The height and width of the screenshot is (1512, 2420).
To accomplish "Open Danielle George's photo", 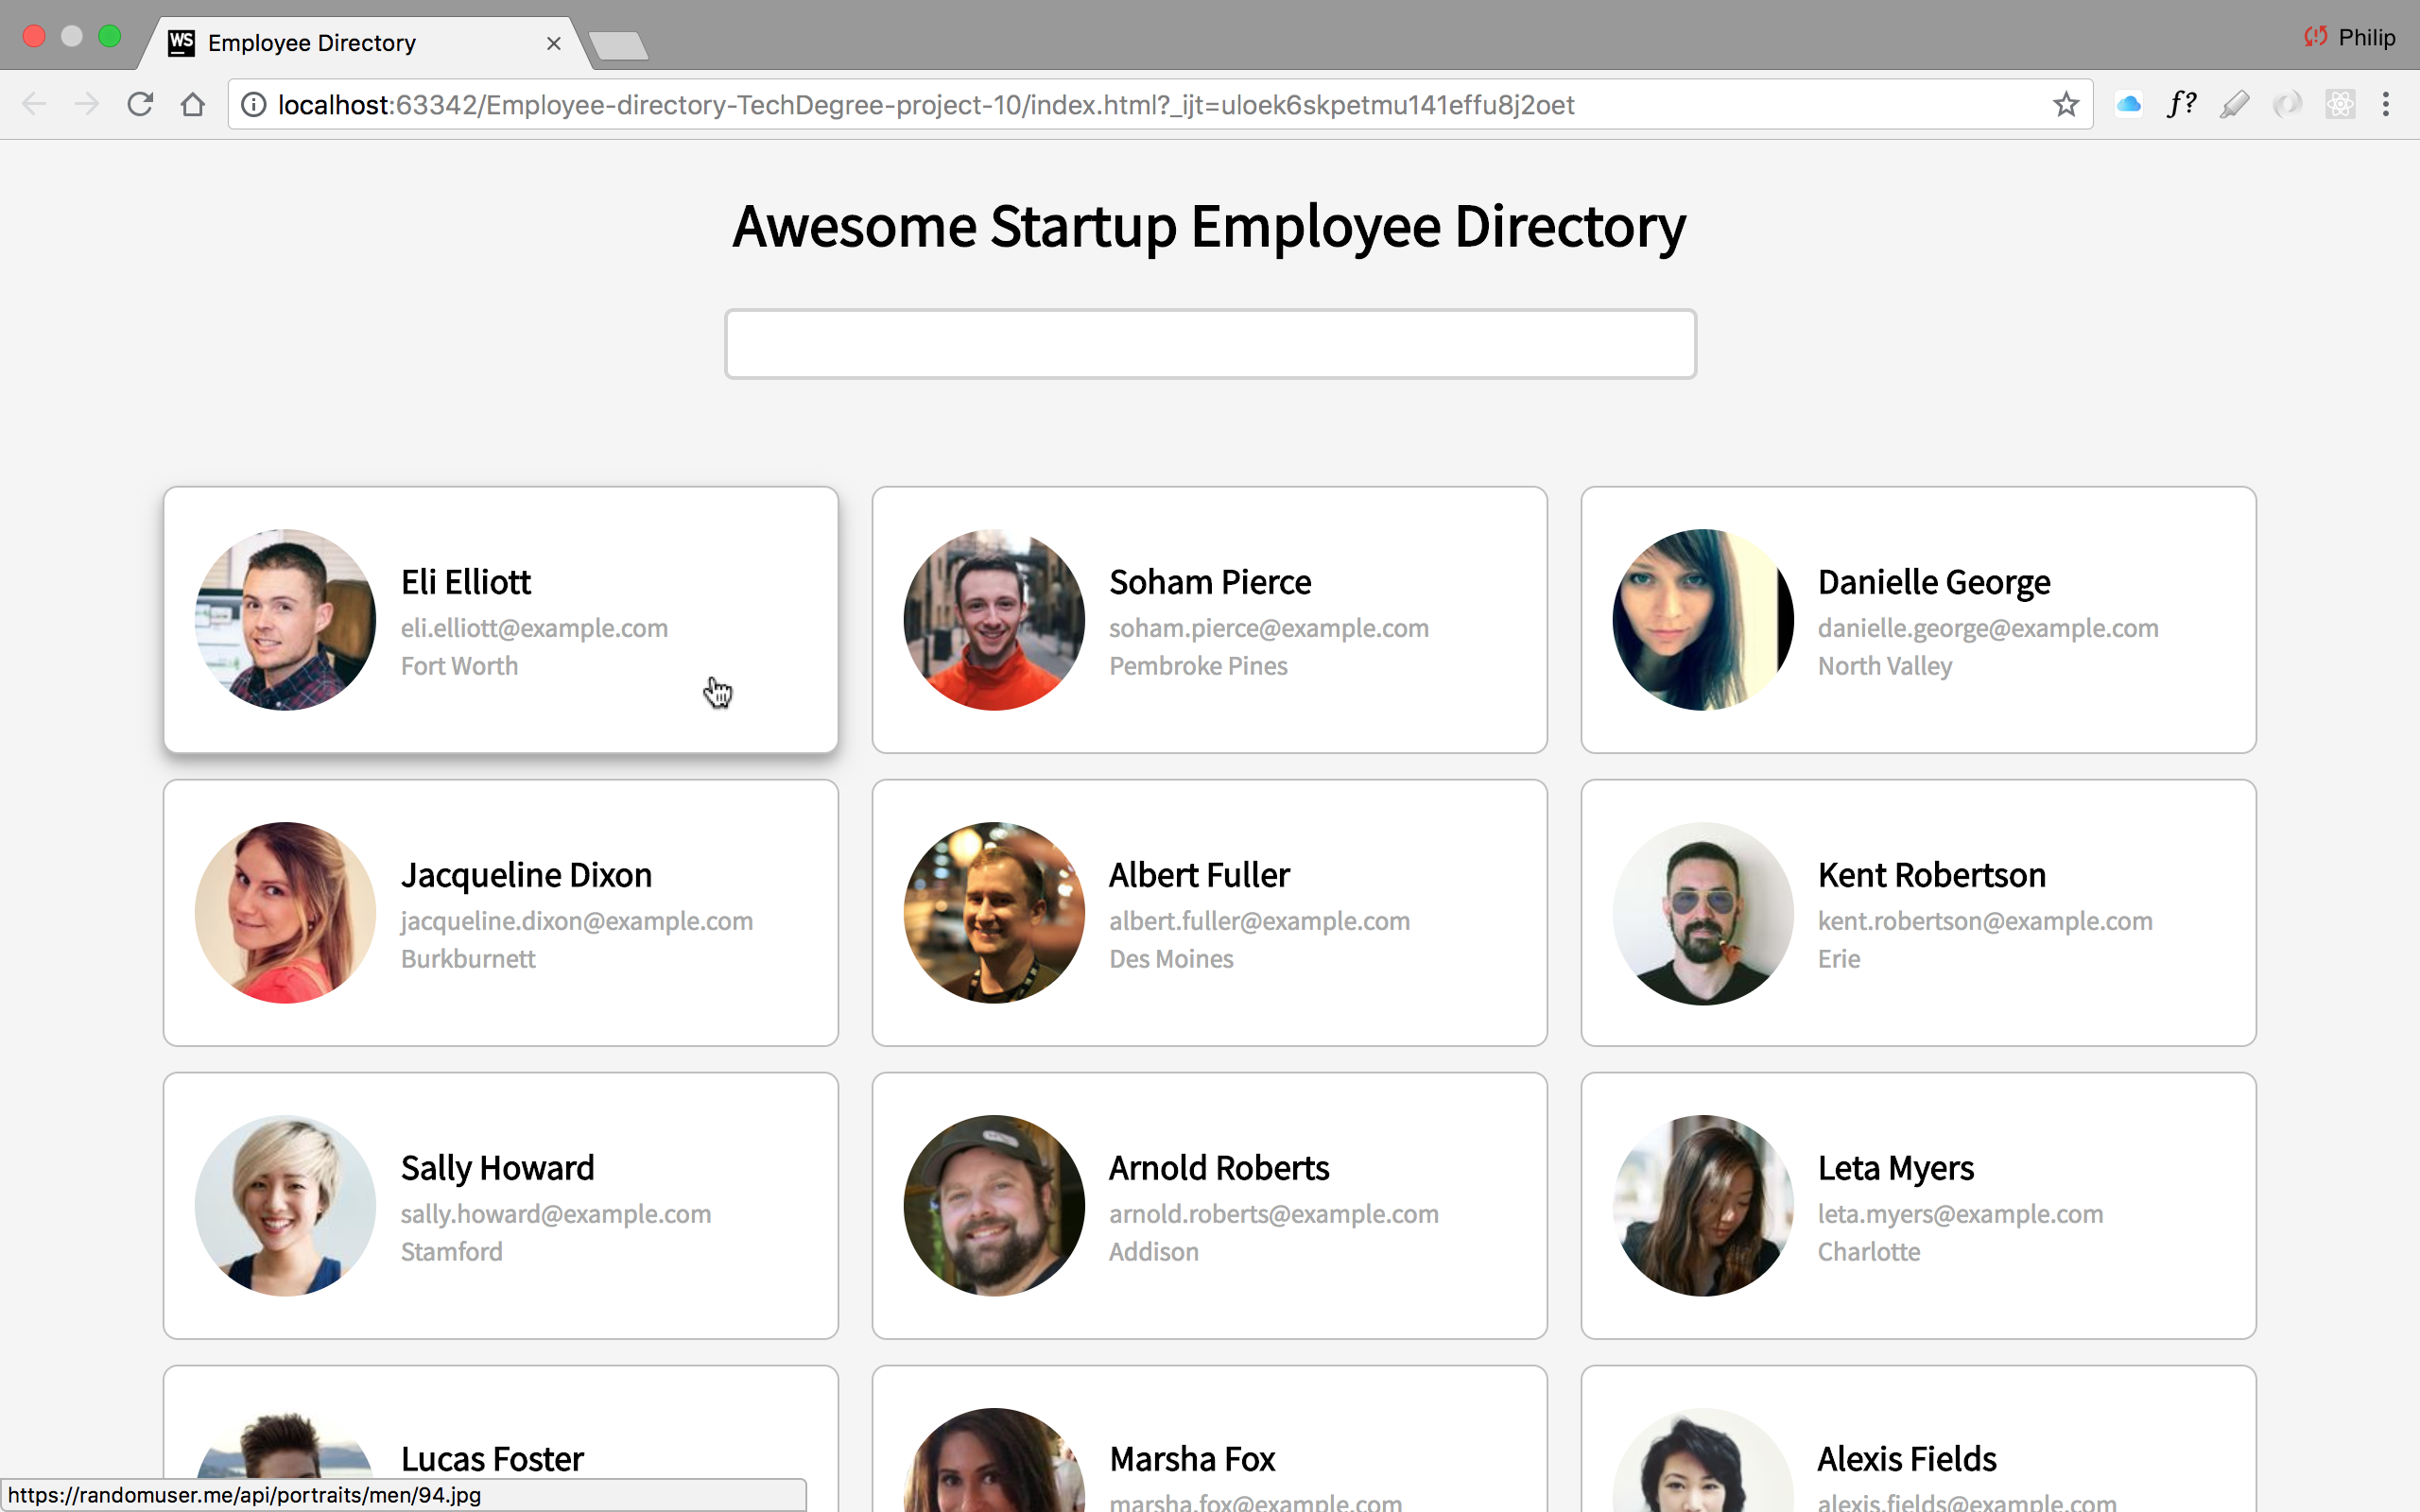I will (x=1703, y=620).
